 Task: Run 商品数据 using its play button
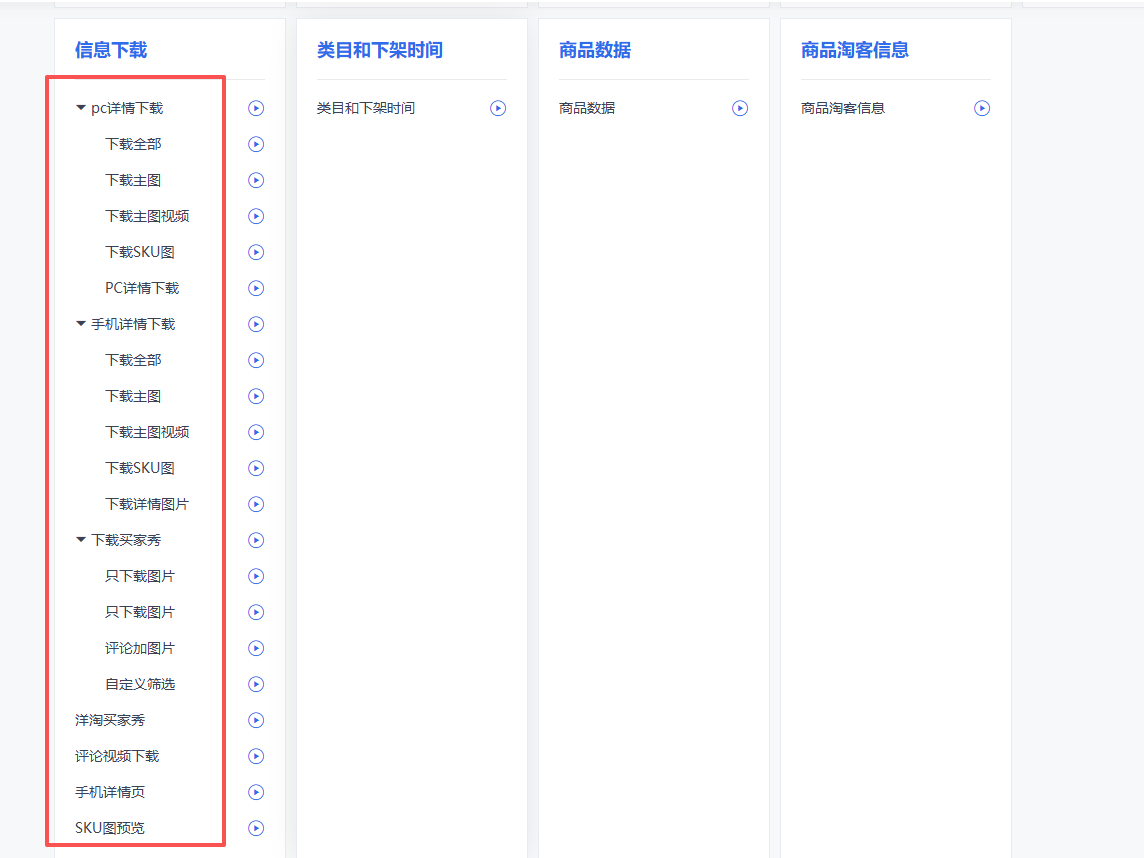click(740, 108)
